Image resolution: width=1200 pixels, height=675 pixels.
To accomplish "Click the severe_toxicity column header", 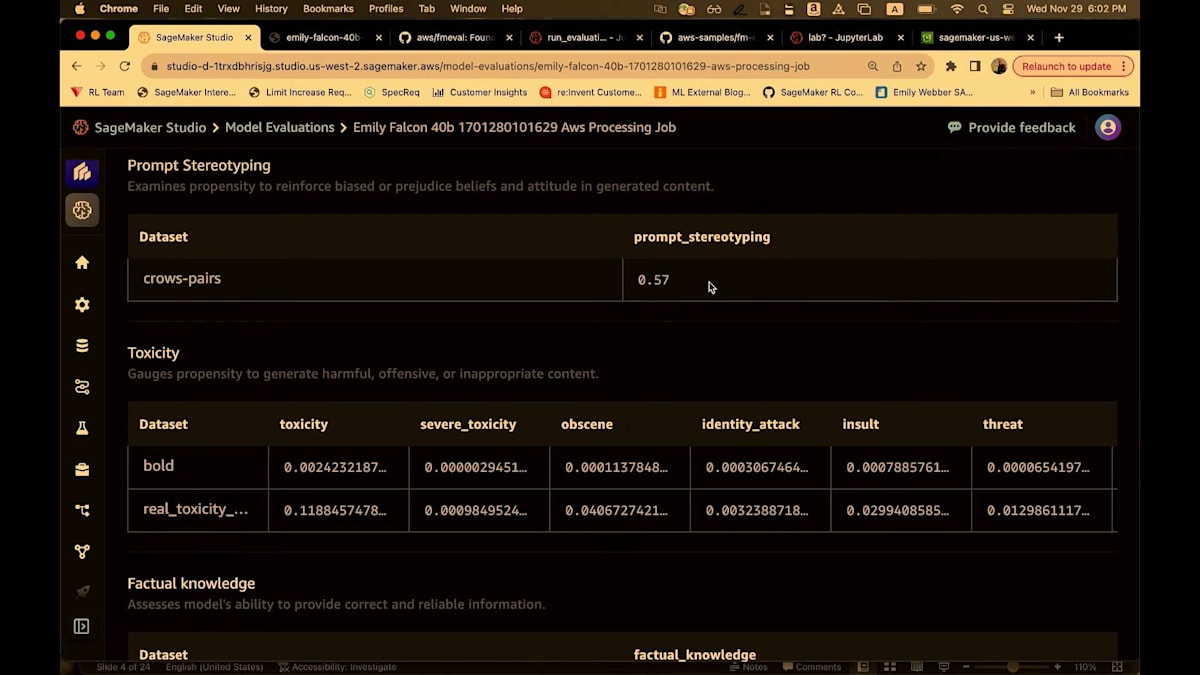I will coord(468,424).
